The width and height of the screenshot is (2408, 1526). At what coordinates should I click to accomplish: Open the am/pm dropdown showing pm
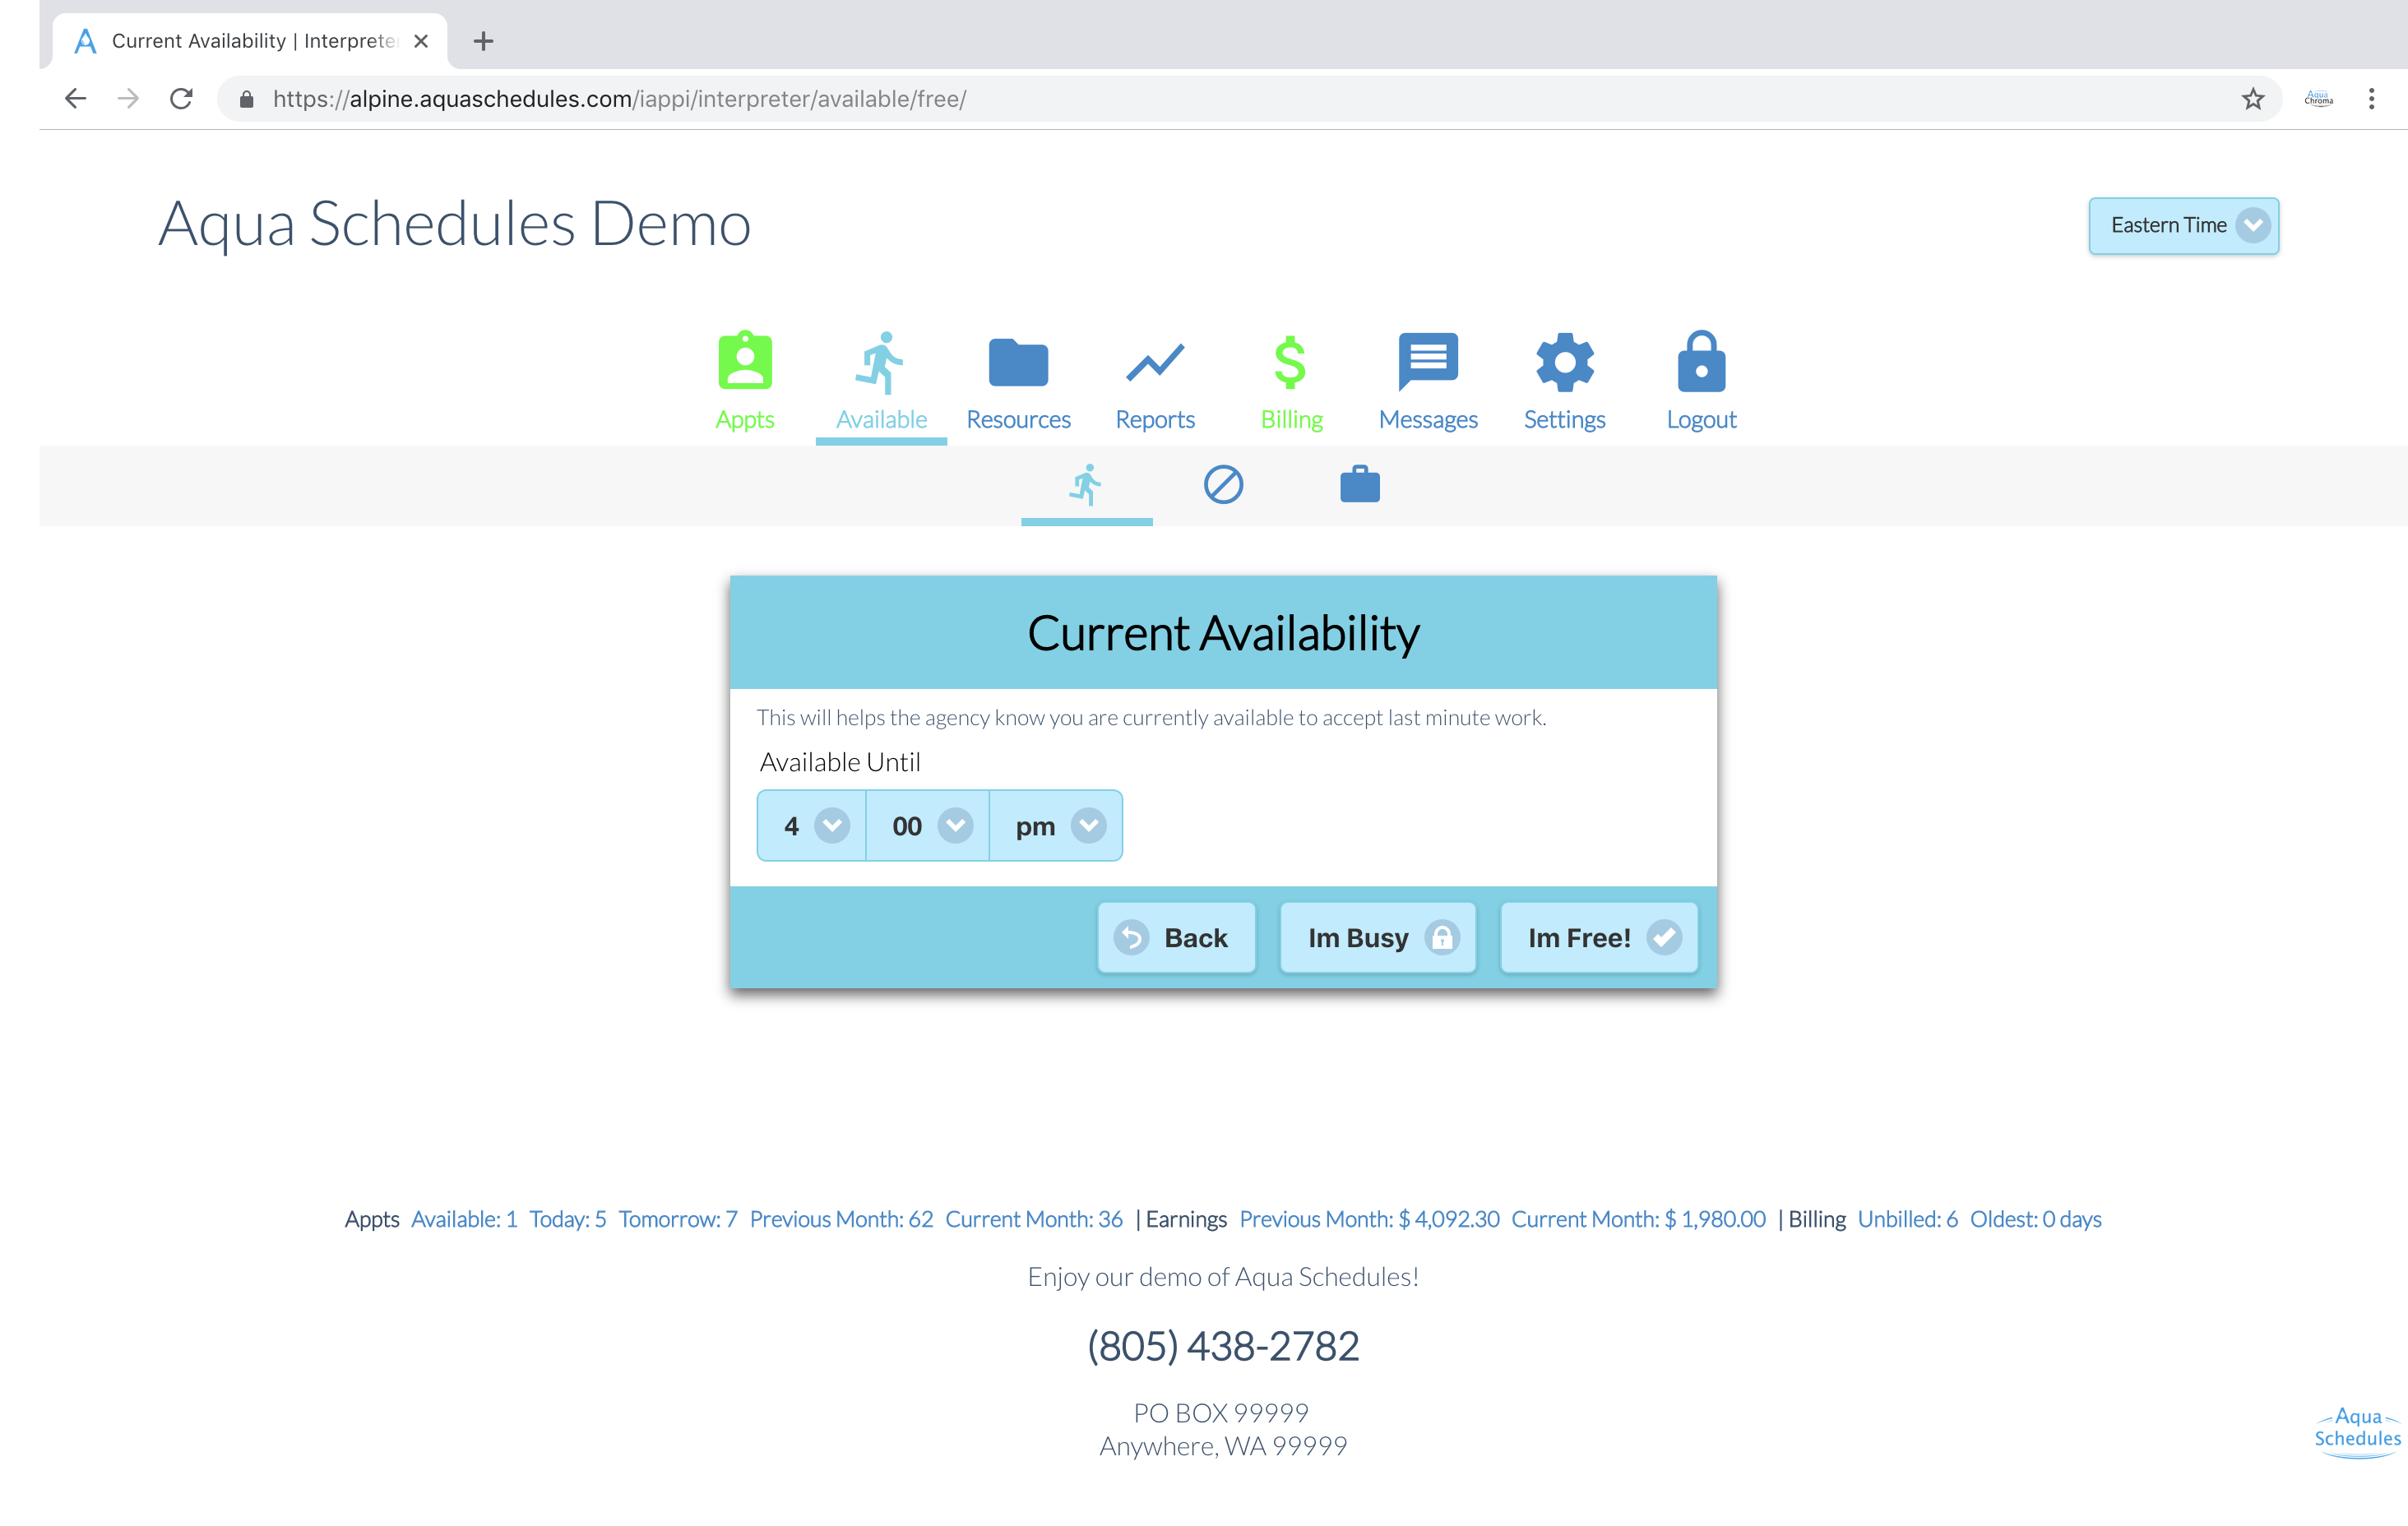tap(1056, 826)
